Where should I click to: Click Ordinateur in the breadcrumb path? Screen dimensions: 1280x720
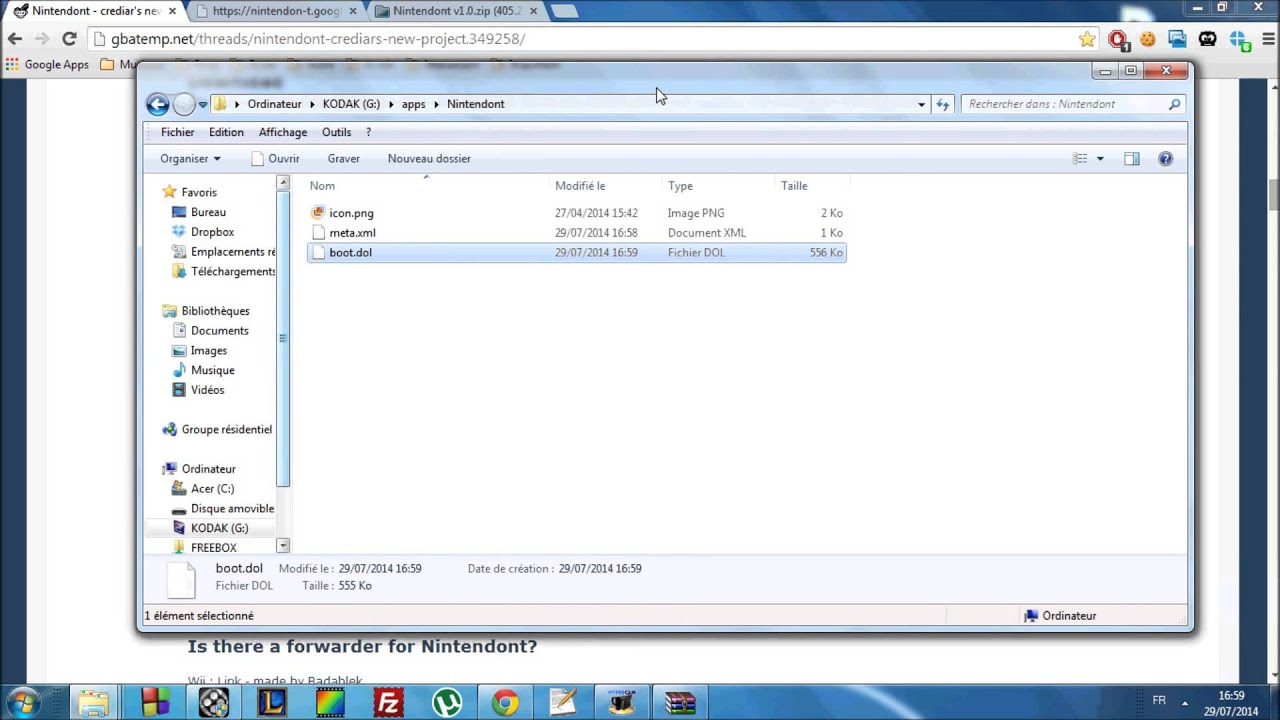click(x=274, y=104)
